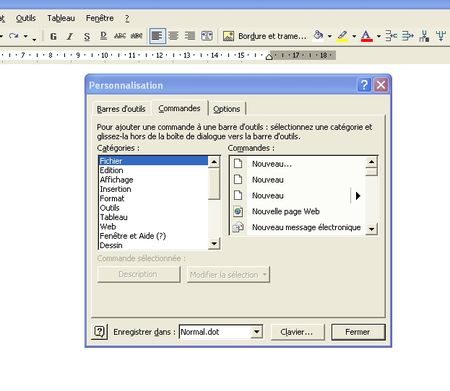Click the greyed Description button
Viewport: 450px width, 391px height.
(x=138, y=274)
